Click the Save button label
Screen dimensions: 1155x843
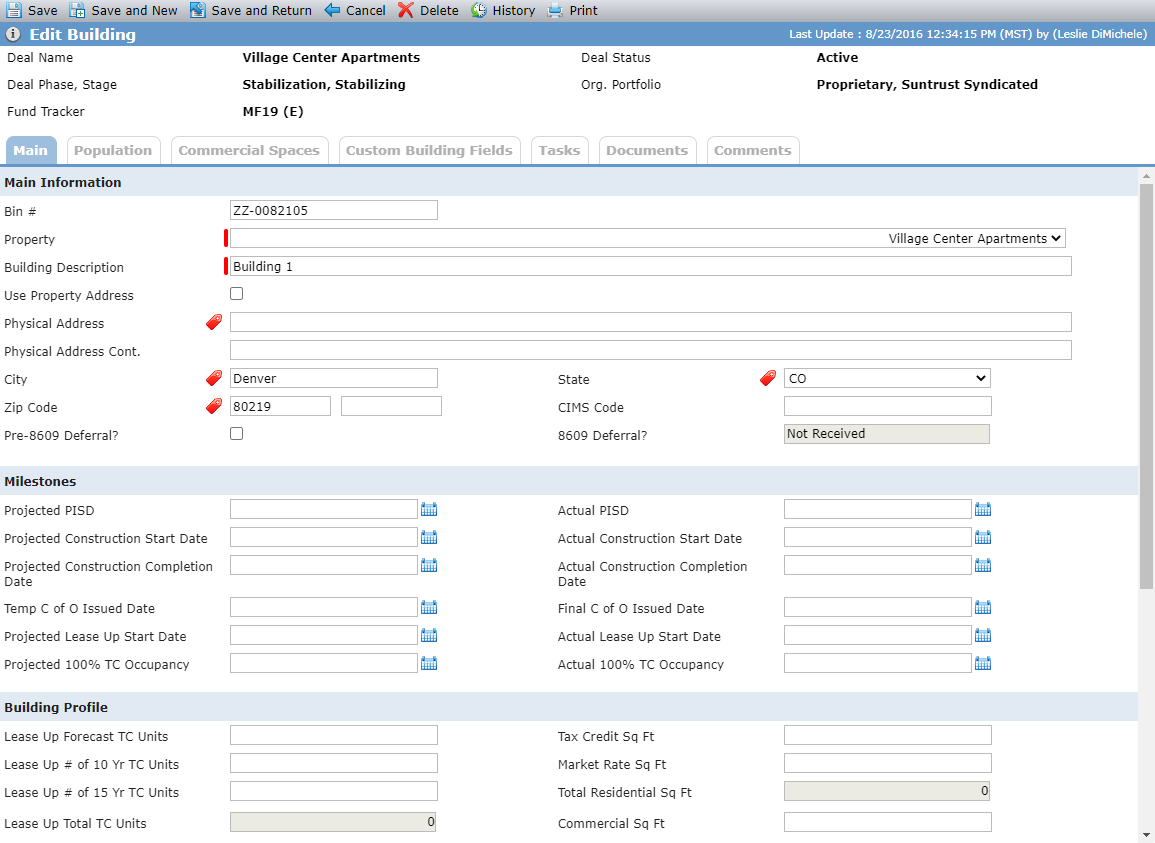(43, 10)
